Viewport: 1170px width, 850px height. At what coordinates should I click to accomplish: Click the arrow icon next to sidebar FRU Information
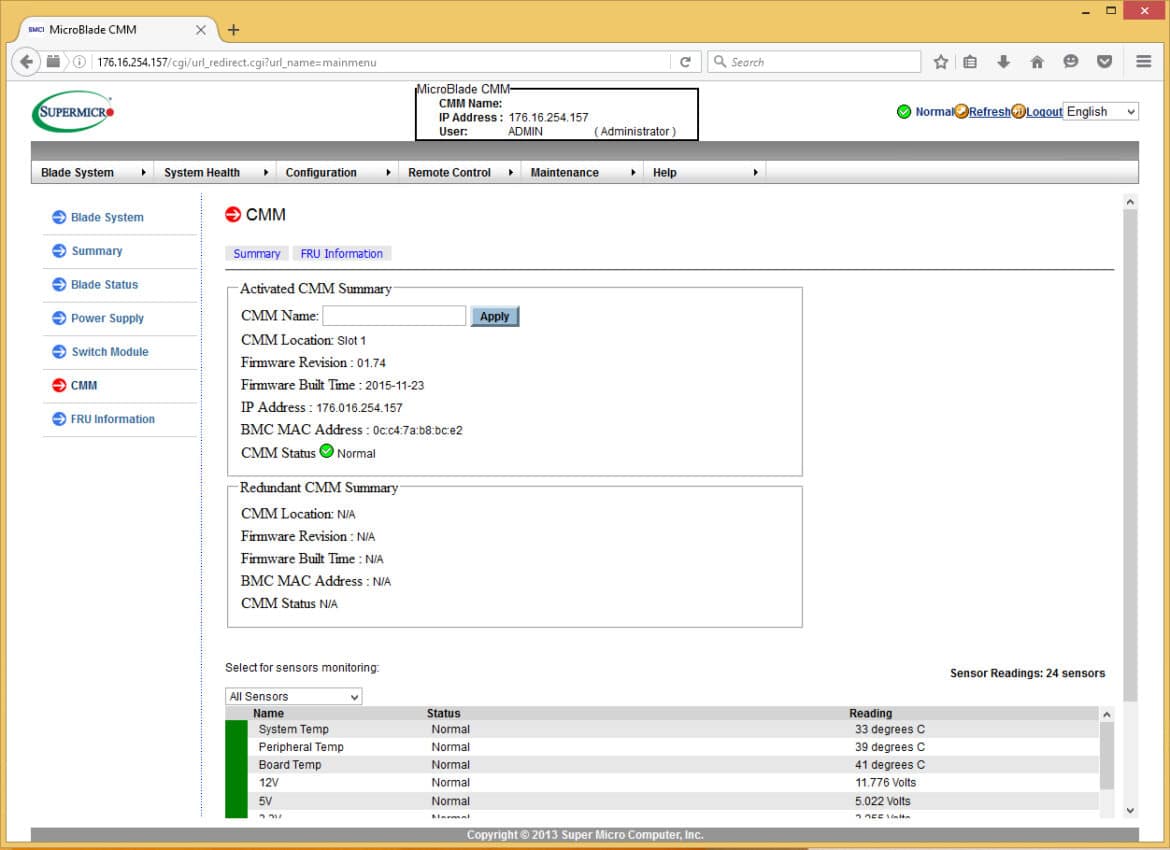pyautogui.click(x=59, y=419)
